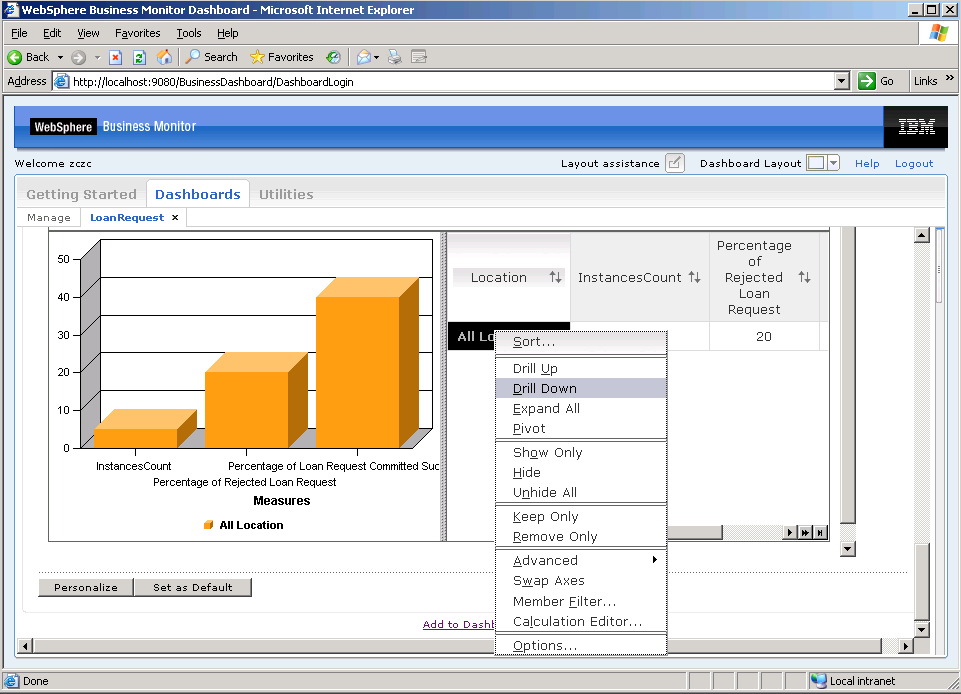This screenshot has height=694, width=961.
Task: Click the Go arrow button
Action: [x=867, y=81]
